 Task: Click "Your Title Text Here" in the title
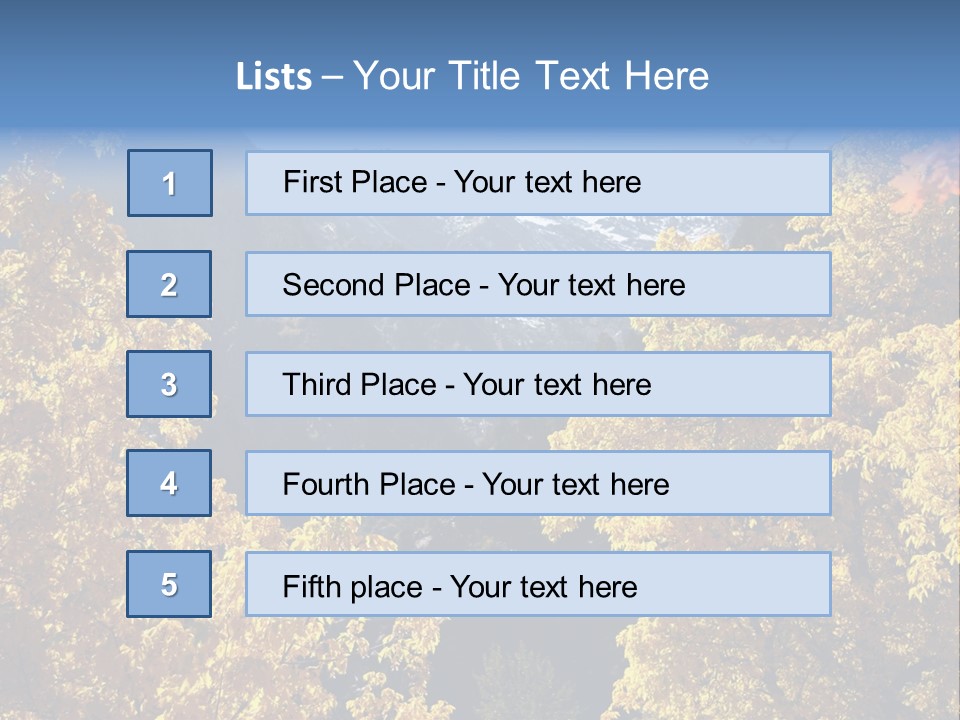[x=531, y=76]
